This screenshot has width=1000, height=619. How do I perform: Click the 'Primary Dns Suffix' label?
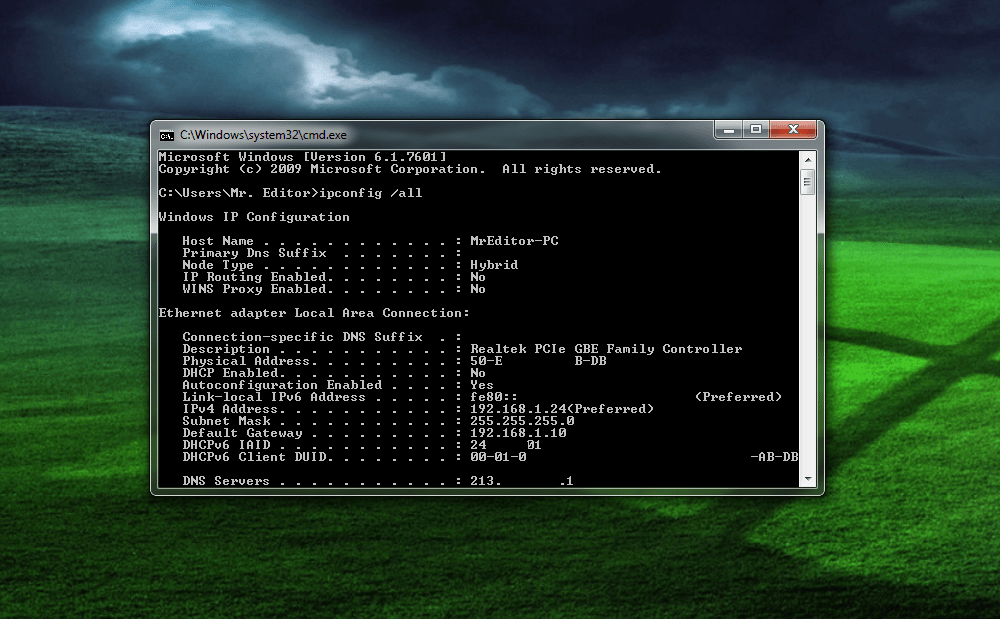coord(254,253)
